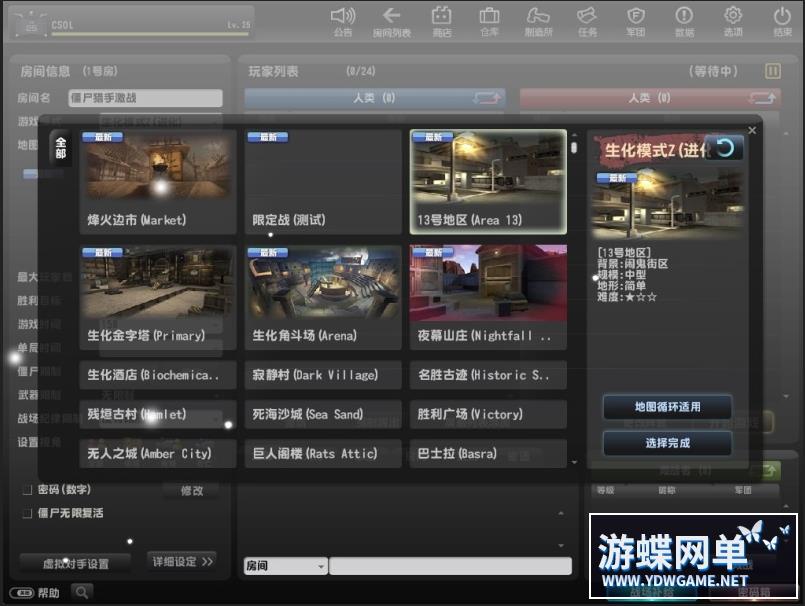Open the 制造所 crafting icon
805x606 pixels.
click(x=538, y=17)
